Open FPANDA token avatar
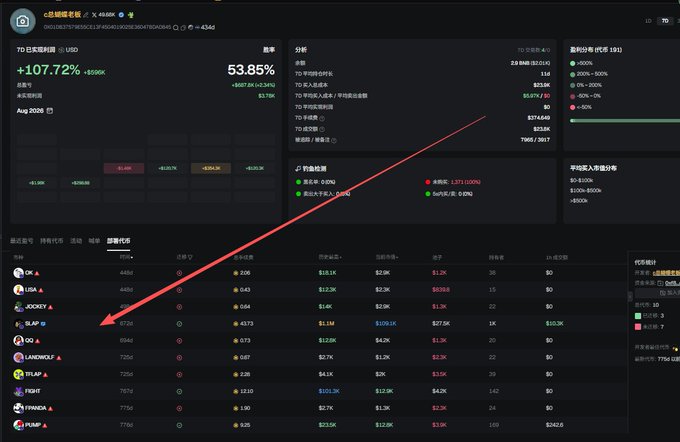This screenshot has height=442, width=680. pos(18,408)
